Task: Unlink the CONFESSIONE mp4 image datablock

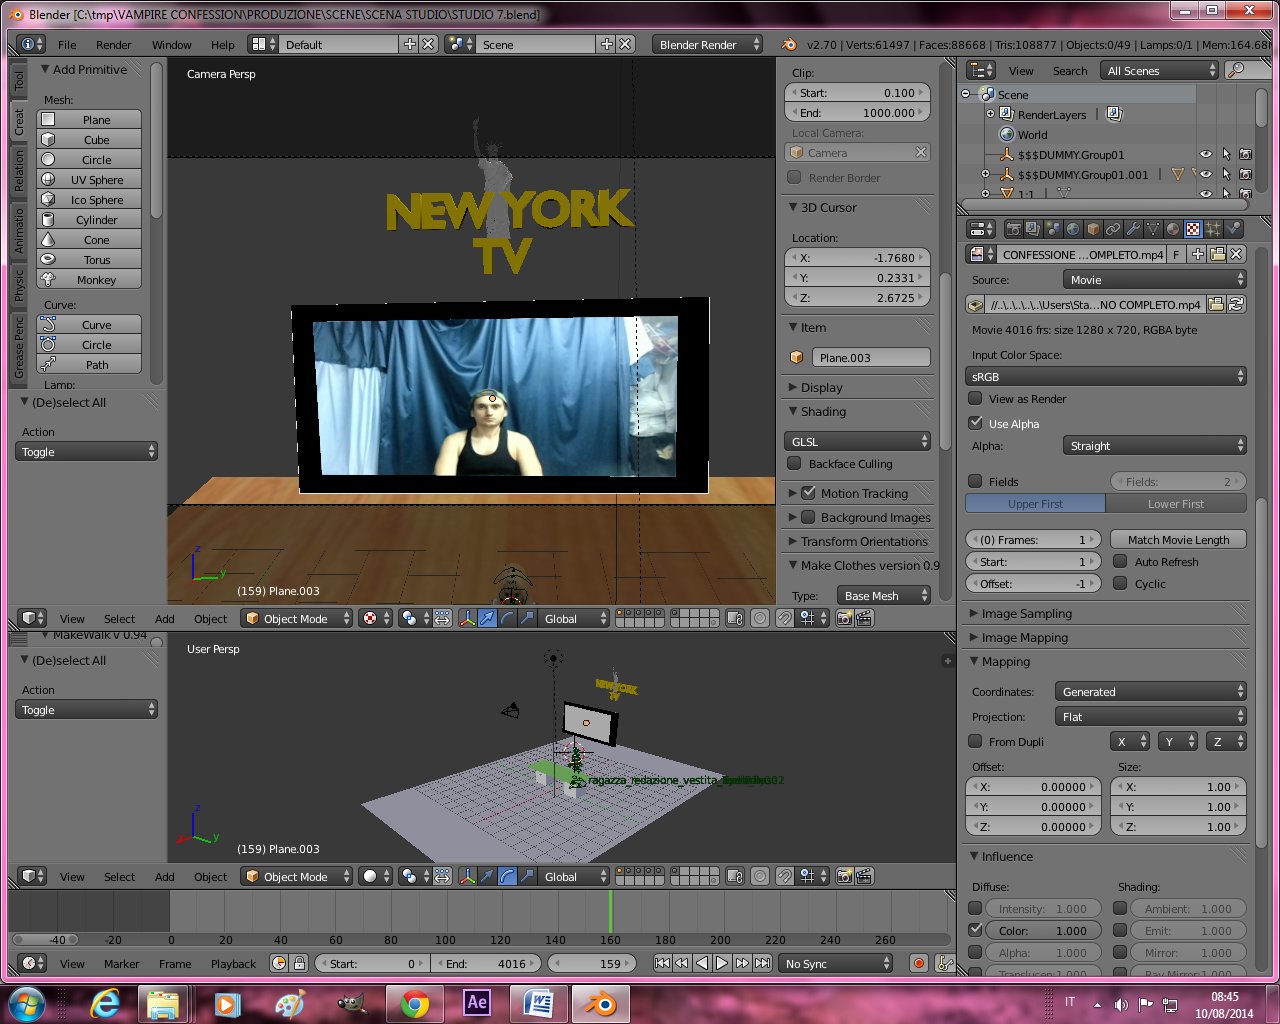Action: tap(1237, 254)
